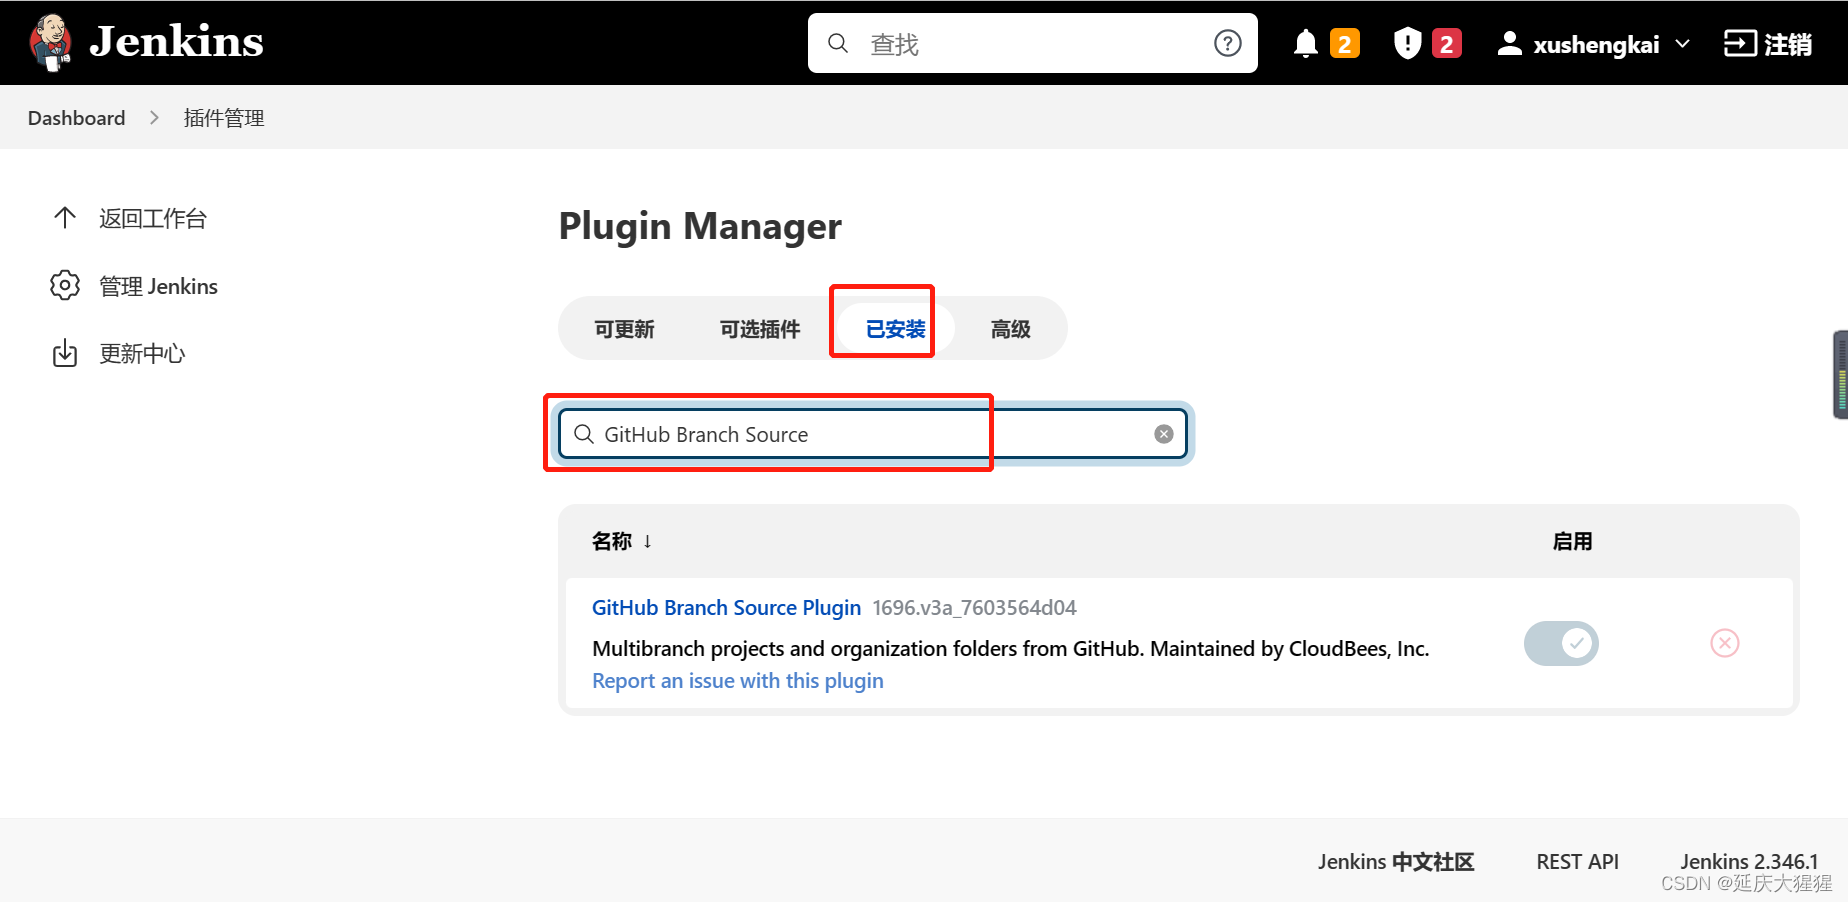Click the magnifier icon in top search
The height and width of the screenshot is (902, 1848).
[x=838, y=43]
